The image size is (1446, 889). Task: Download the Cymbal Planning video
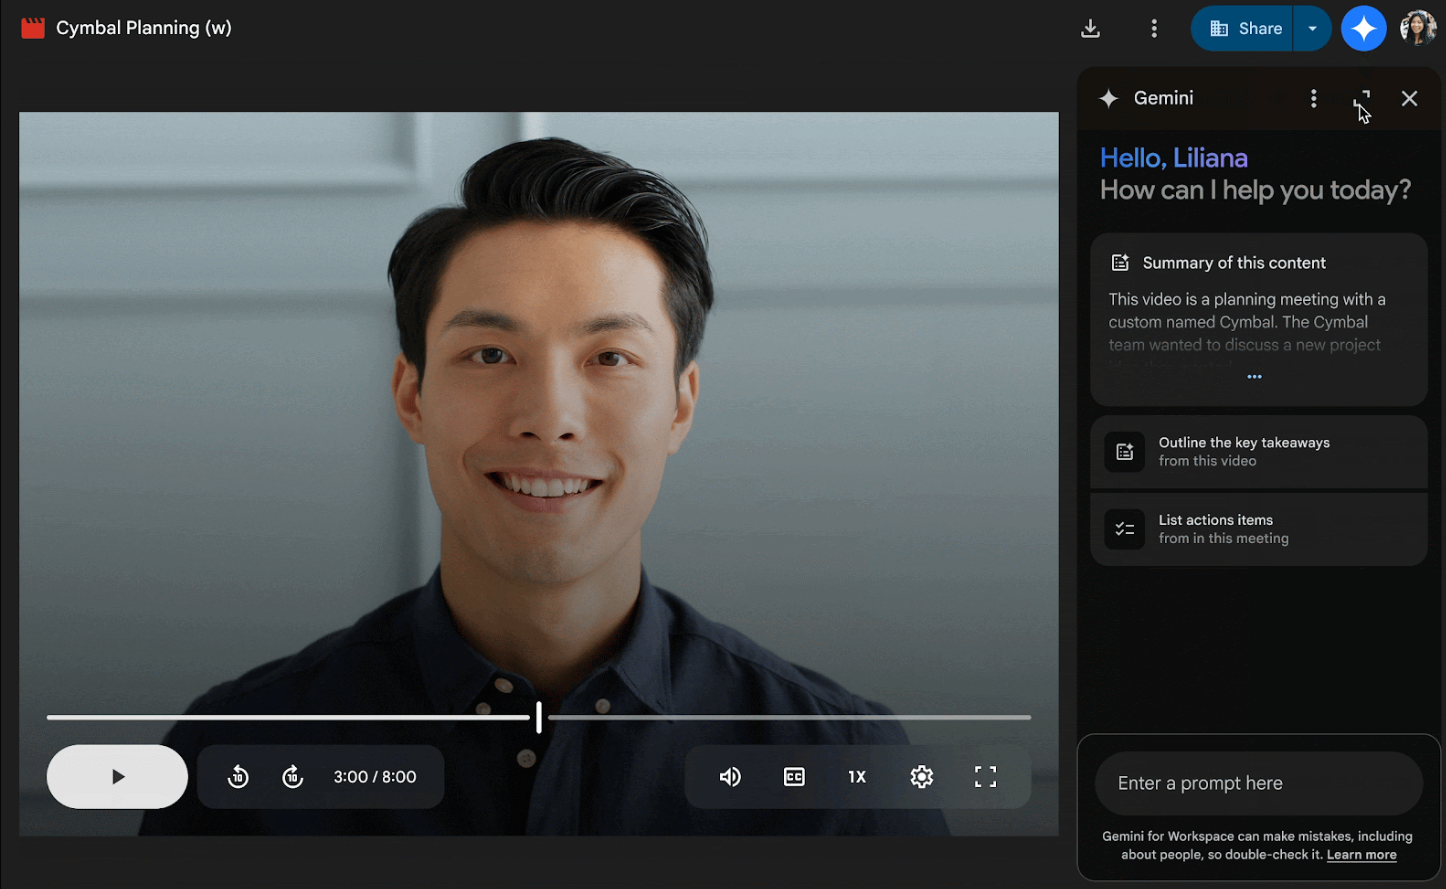click(x=1090, y=28)
